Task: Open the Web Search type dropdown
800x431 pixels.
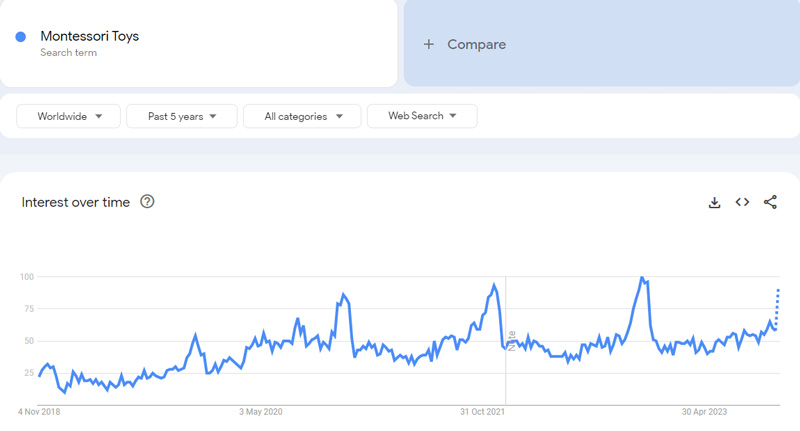Action: coord(421,116)
